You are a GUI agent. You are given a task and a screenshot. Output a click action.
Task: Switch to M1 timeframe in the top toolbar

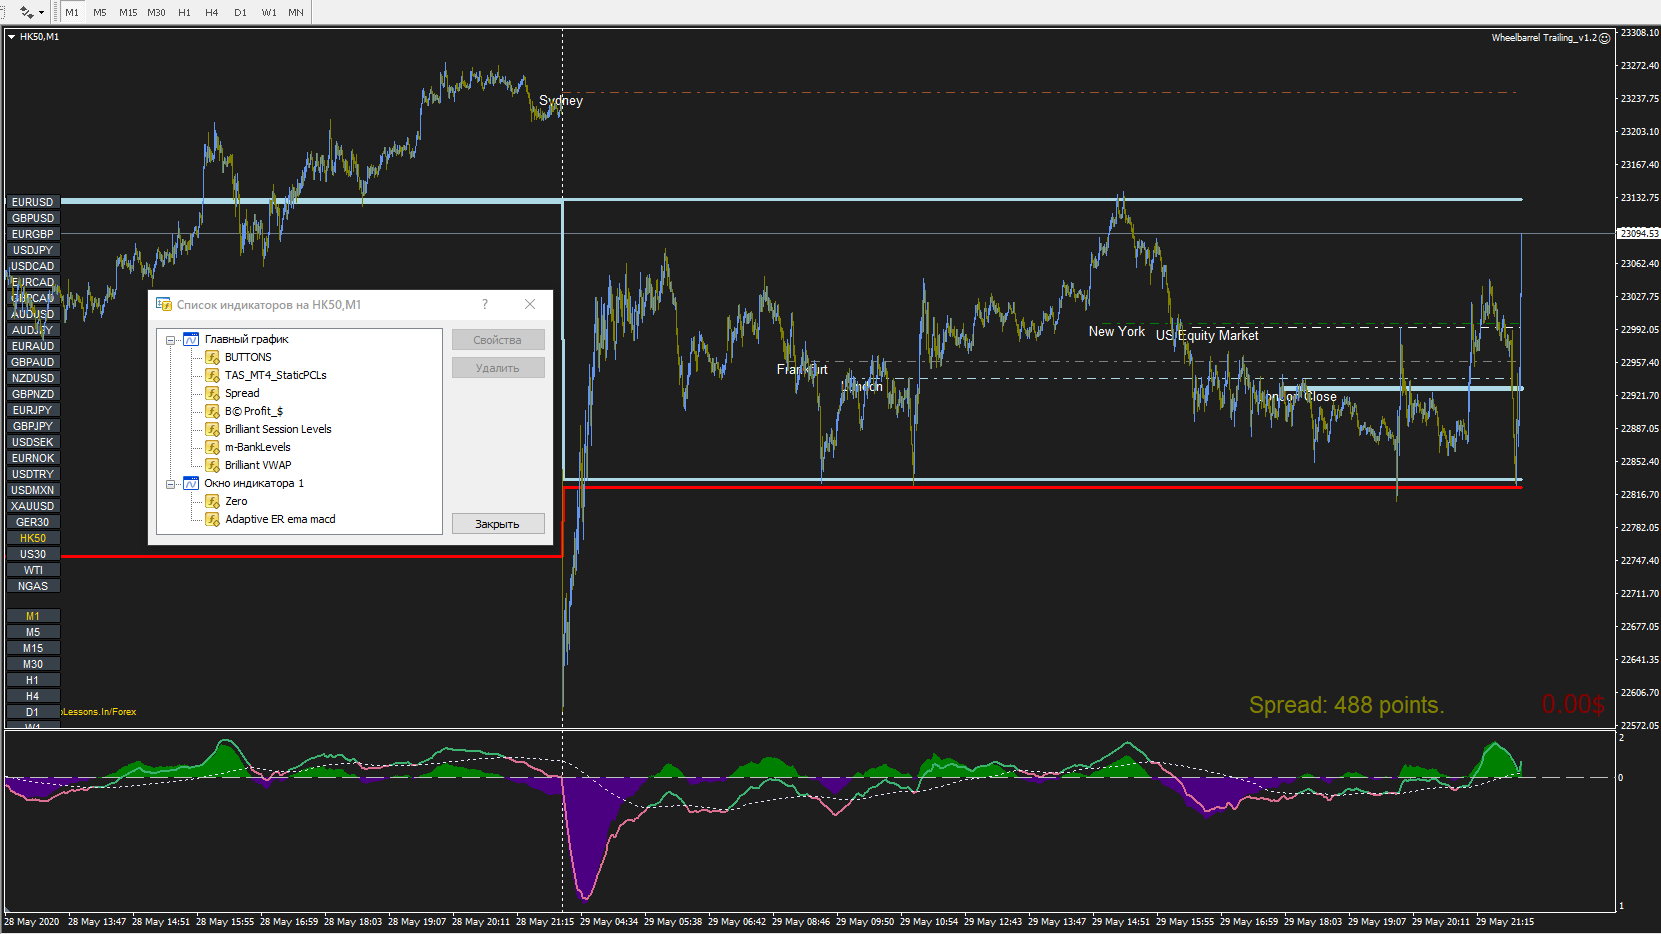[x=72, y=13]
